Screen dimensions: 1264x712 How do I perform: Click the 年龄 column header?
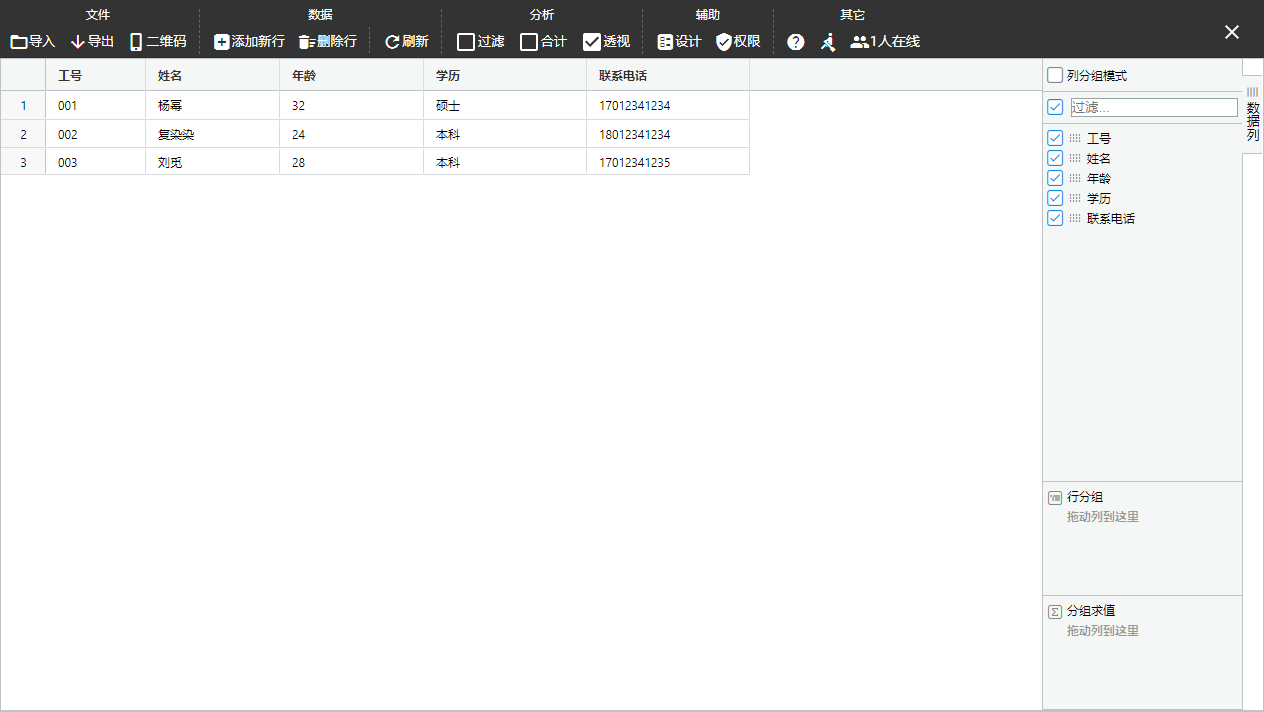pyautogui.click(x=350, y=76)
